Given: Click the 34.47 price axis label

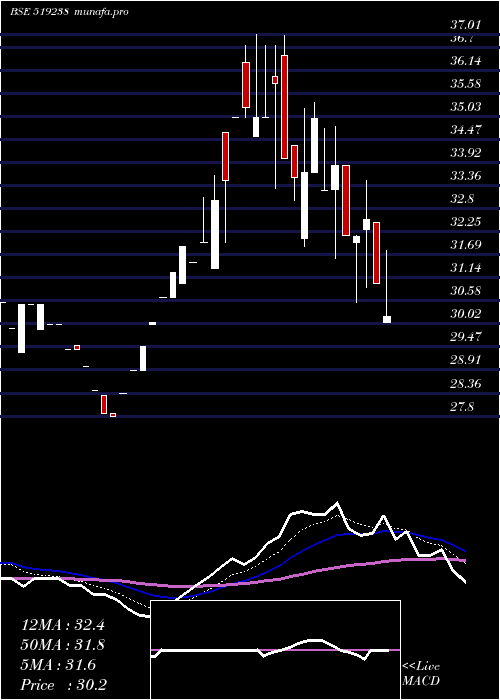Looking at the screenshot, I should [466, 130].
